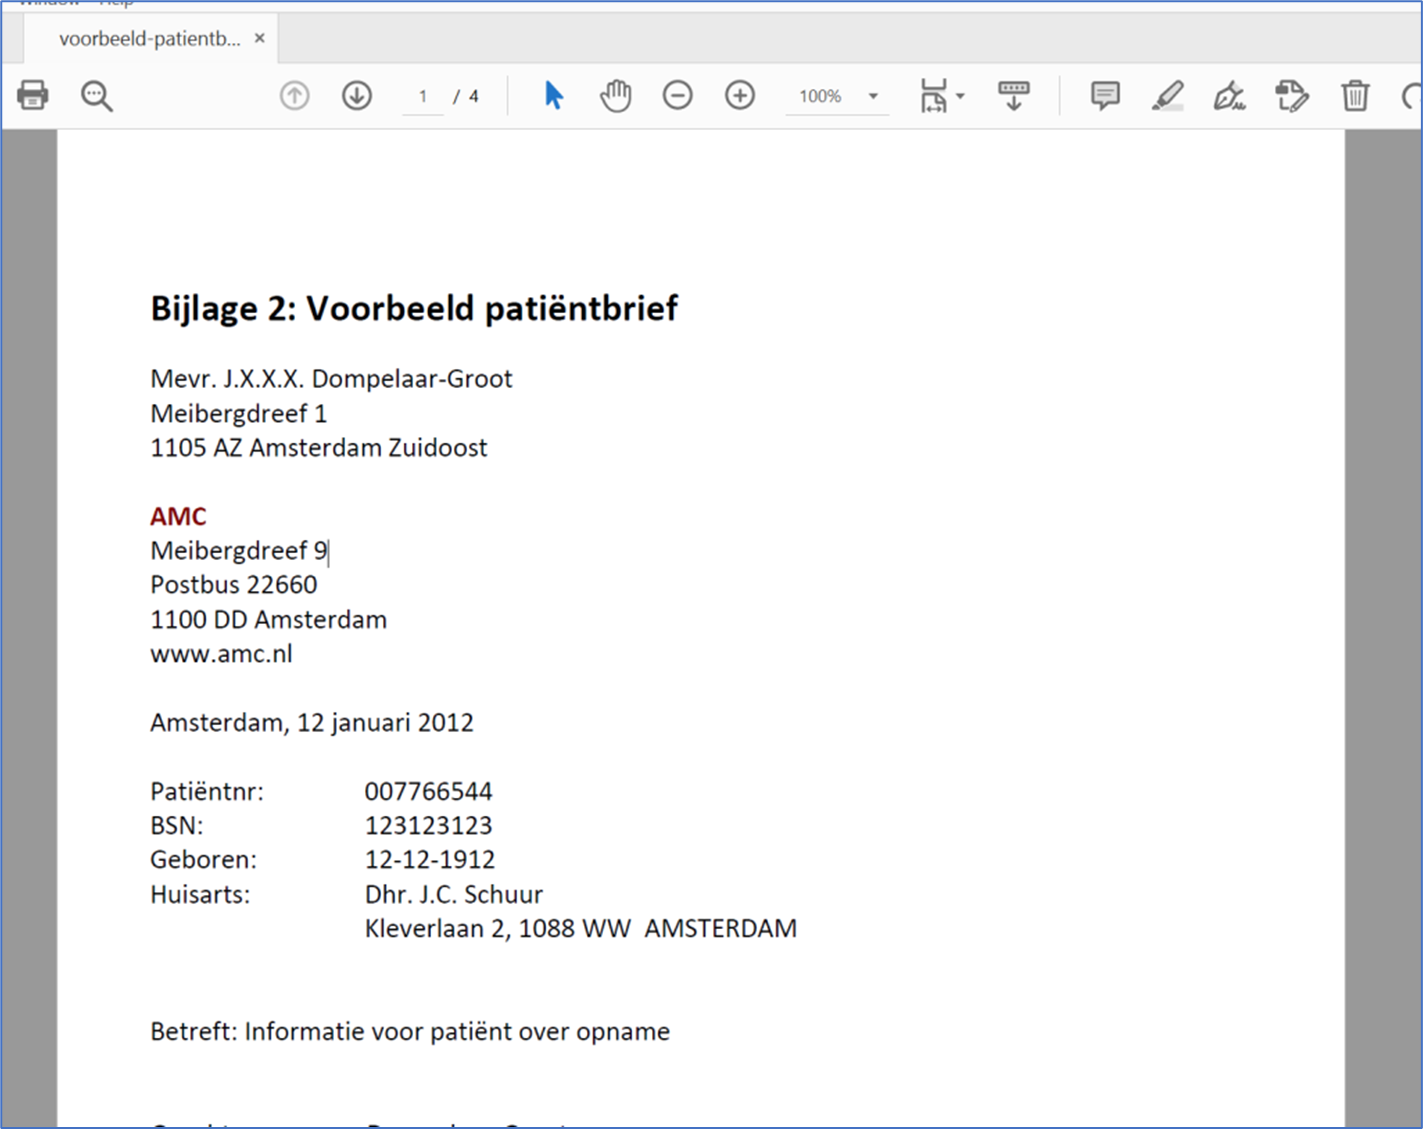Open the Sign document pen tool
The width and height of the screenshot is (1423, 1129).
[x=1229, y=96]
